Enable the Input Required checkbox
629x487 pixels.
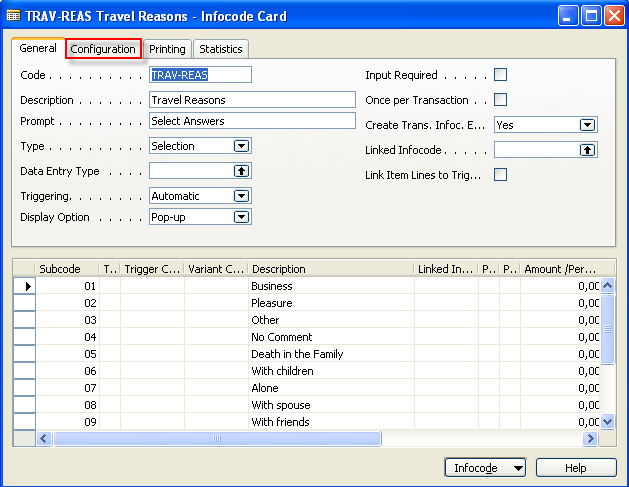click(501, 75)
